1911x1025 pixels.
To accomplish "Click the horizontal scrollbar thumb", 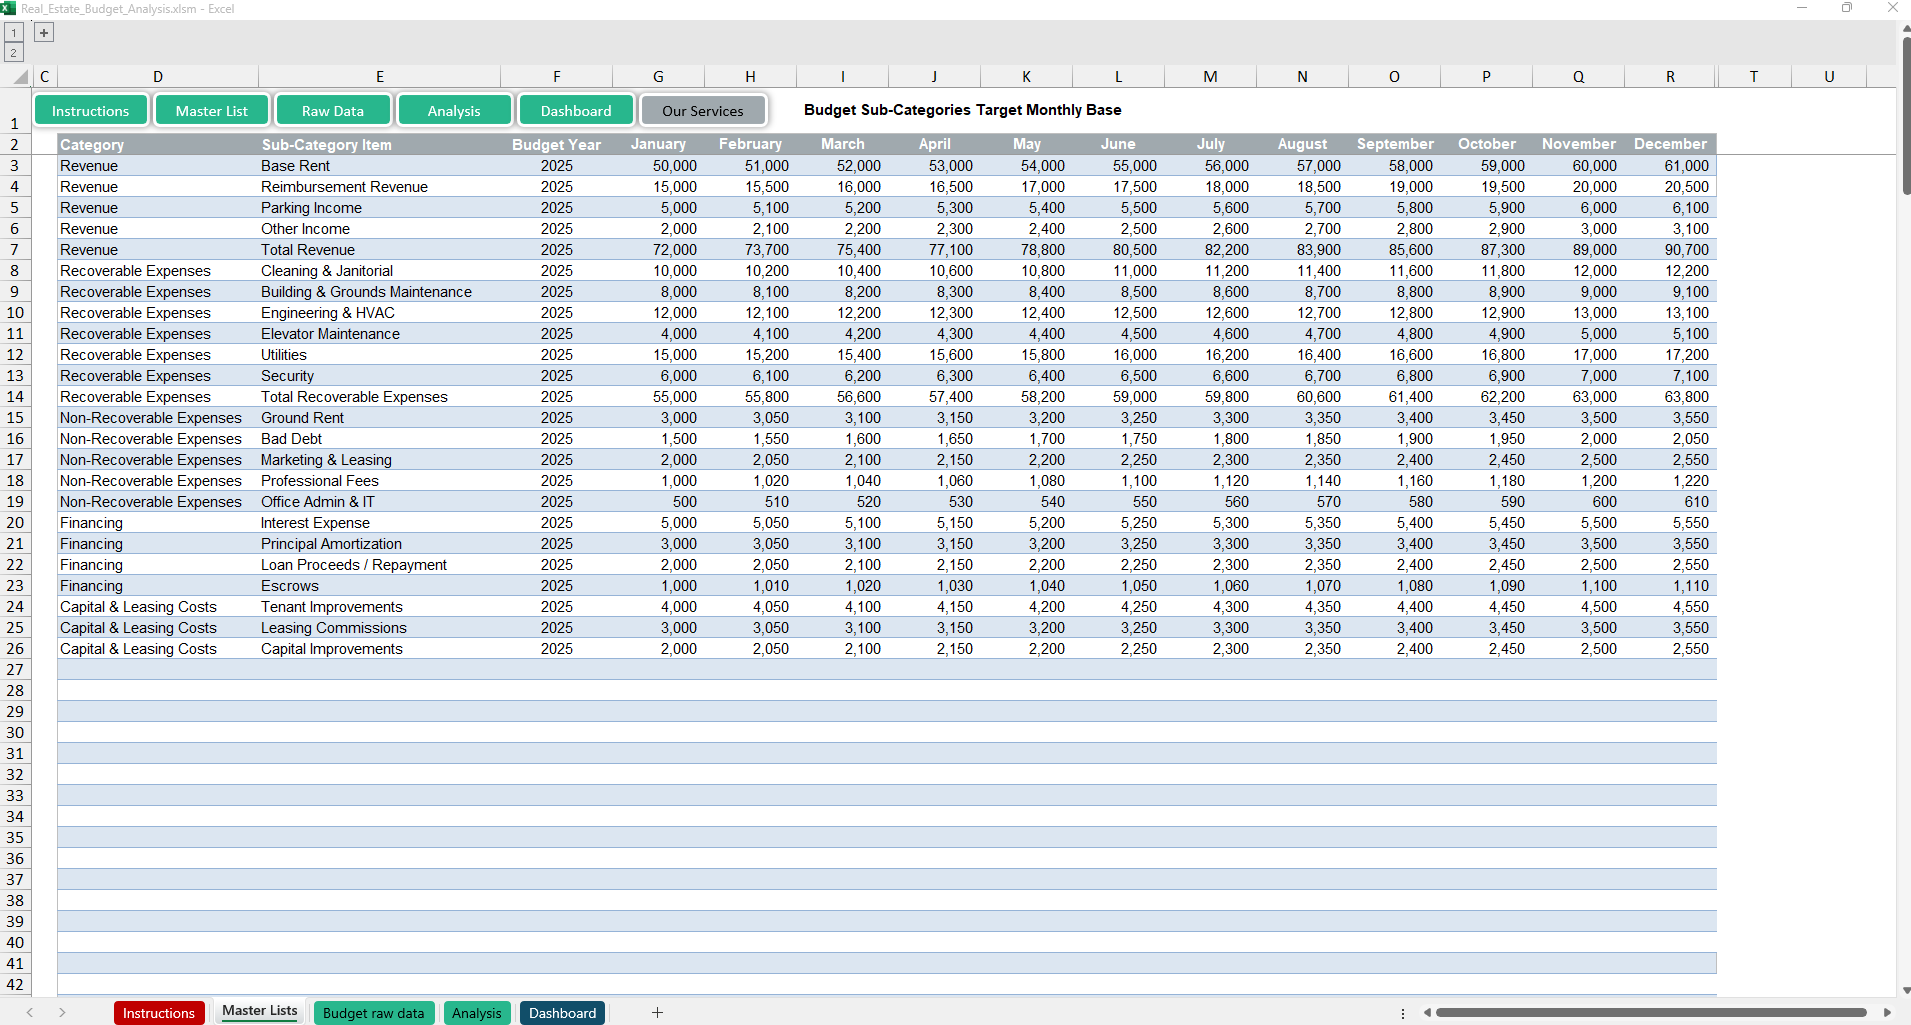I will pyautogui.click(x=1650, y=1013).
